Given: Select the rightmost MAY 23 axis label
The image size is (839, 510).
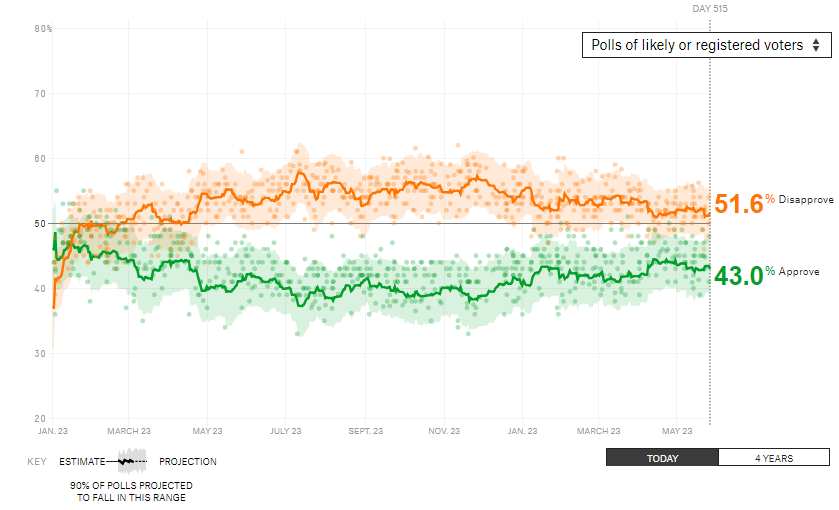Looking at the screenshot, I should (x=677, y=431).
